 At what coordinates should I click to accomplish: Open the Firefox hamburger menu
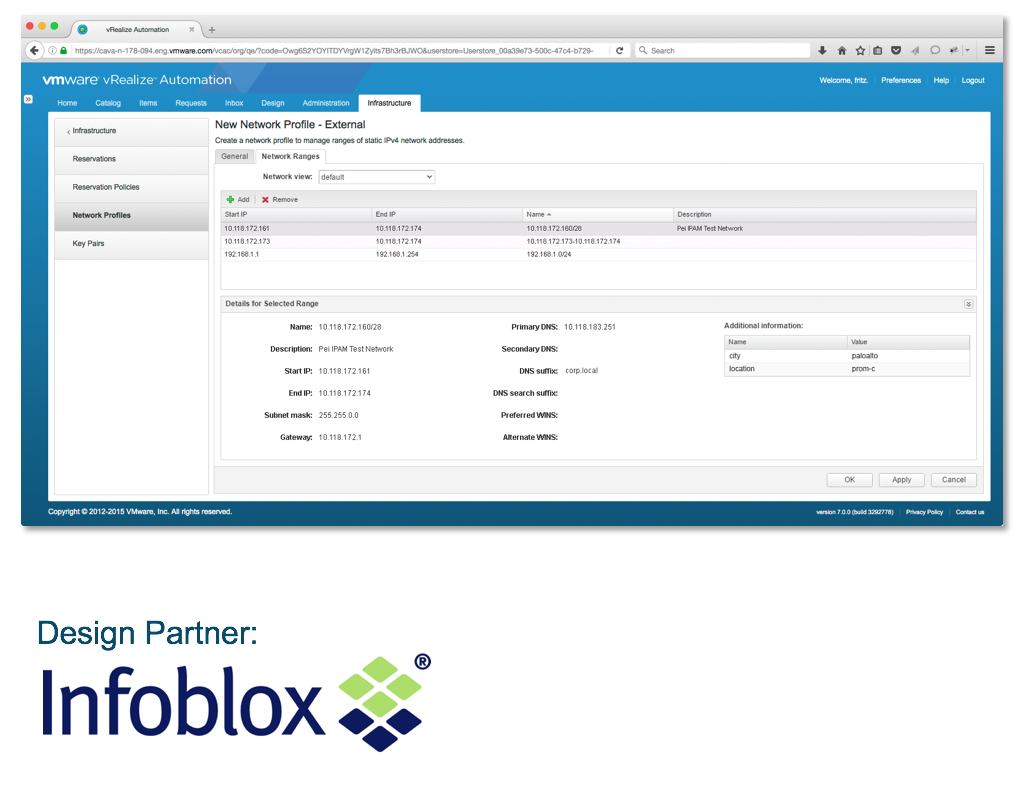(x=989, y=51)
